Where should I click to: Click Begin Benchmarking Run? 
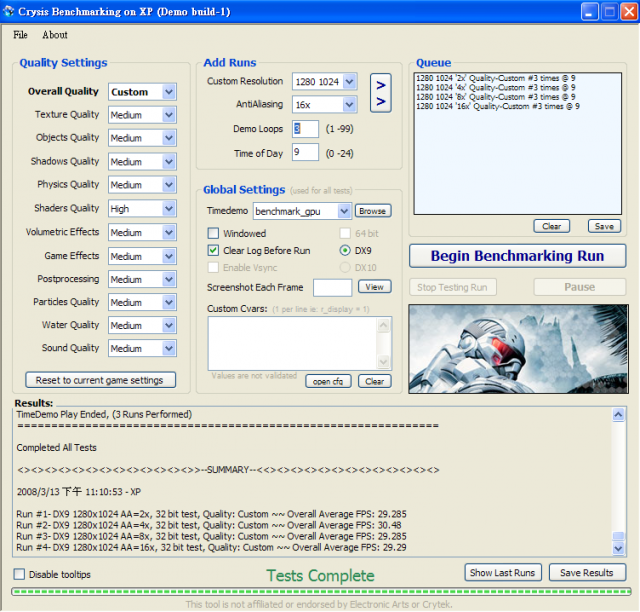point(517,256)
